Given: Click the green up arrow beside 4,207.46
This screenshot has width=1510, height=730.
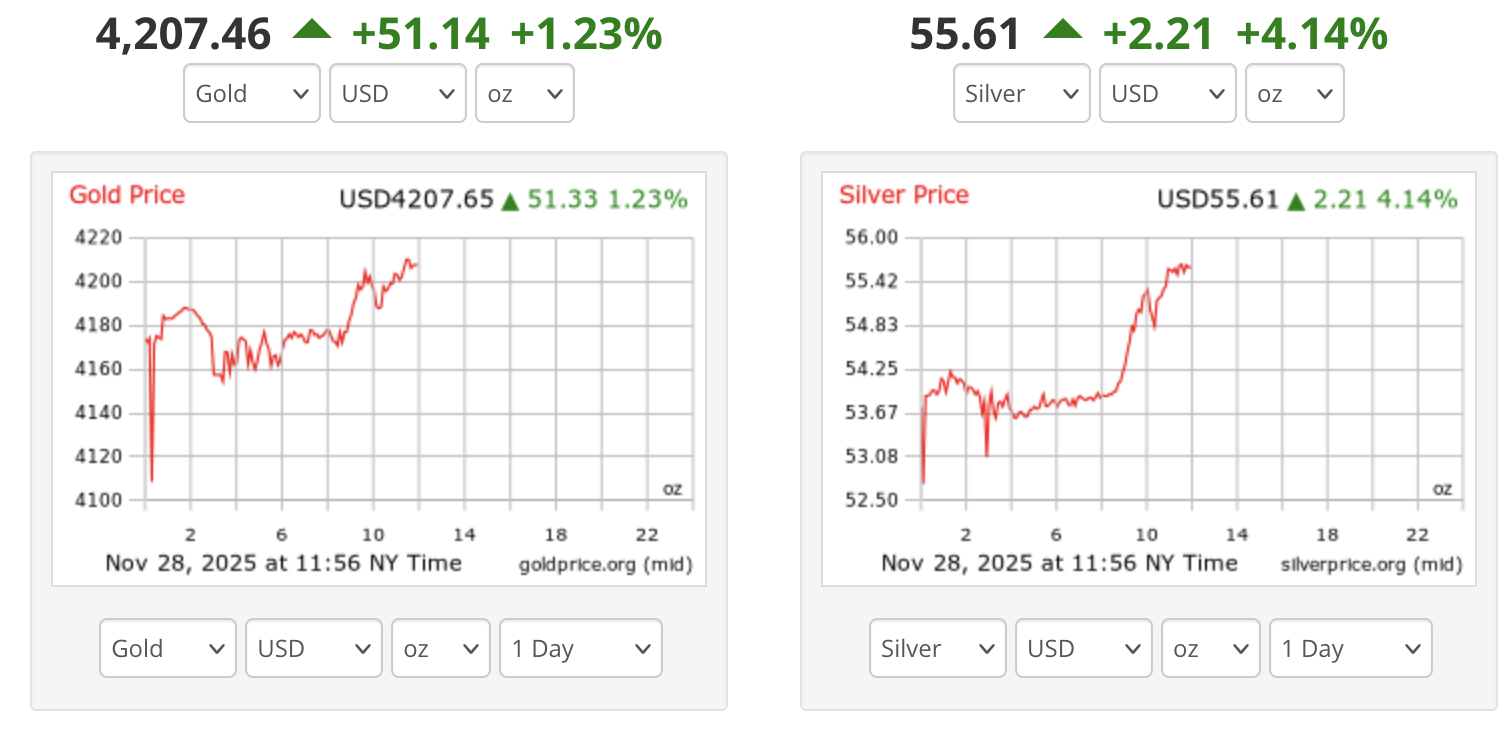Looking at the screenshot, I should point(312,31).
